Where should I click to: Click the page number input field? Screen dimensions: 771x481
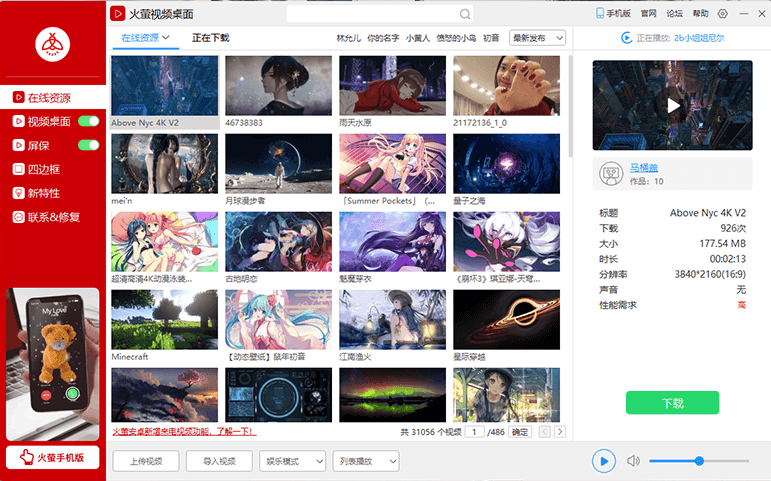474,432
